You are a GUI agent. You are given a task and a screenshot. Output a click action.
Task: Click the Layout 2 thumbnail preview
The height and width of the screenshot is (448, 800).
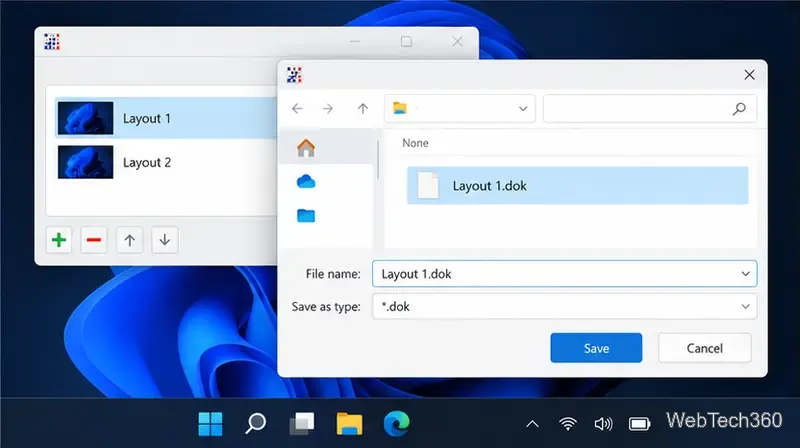point(85,162)
